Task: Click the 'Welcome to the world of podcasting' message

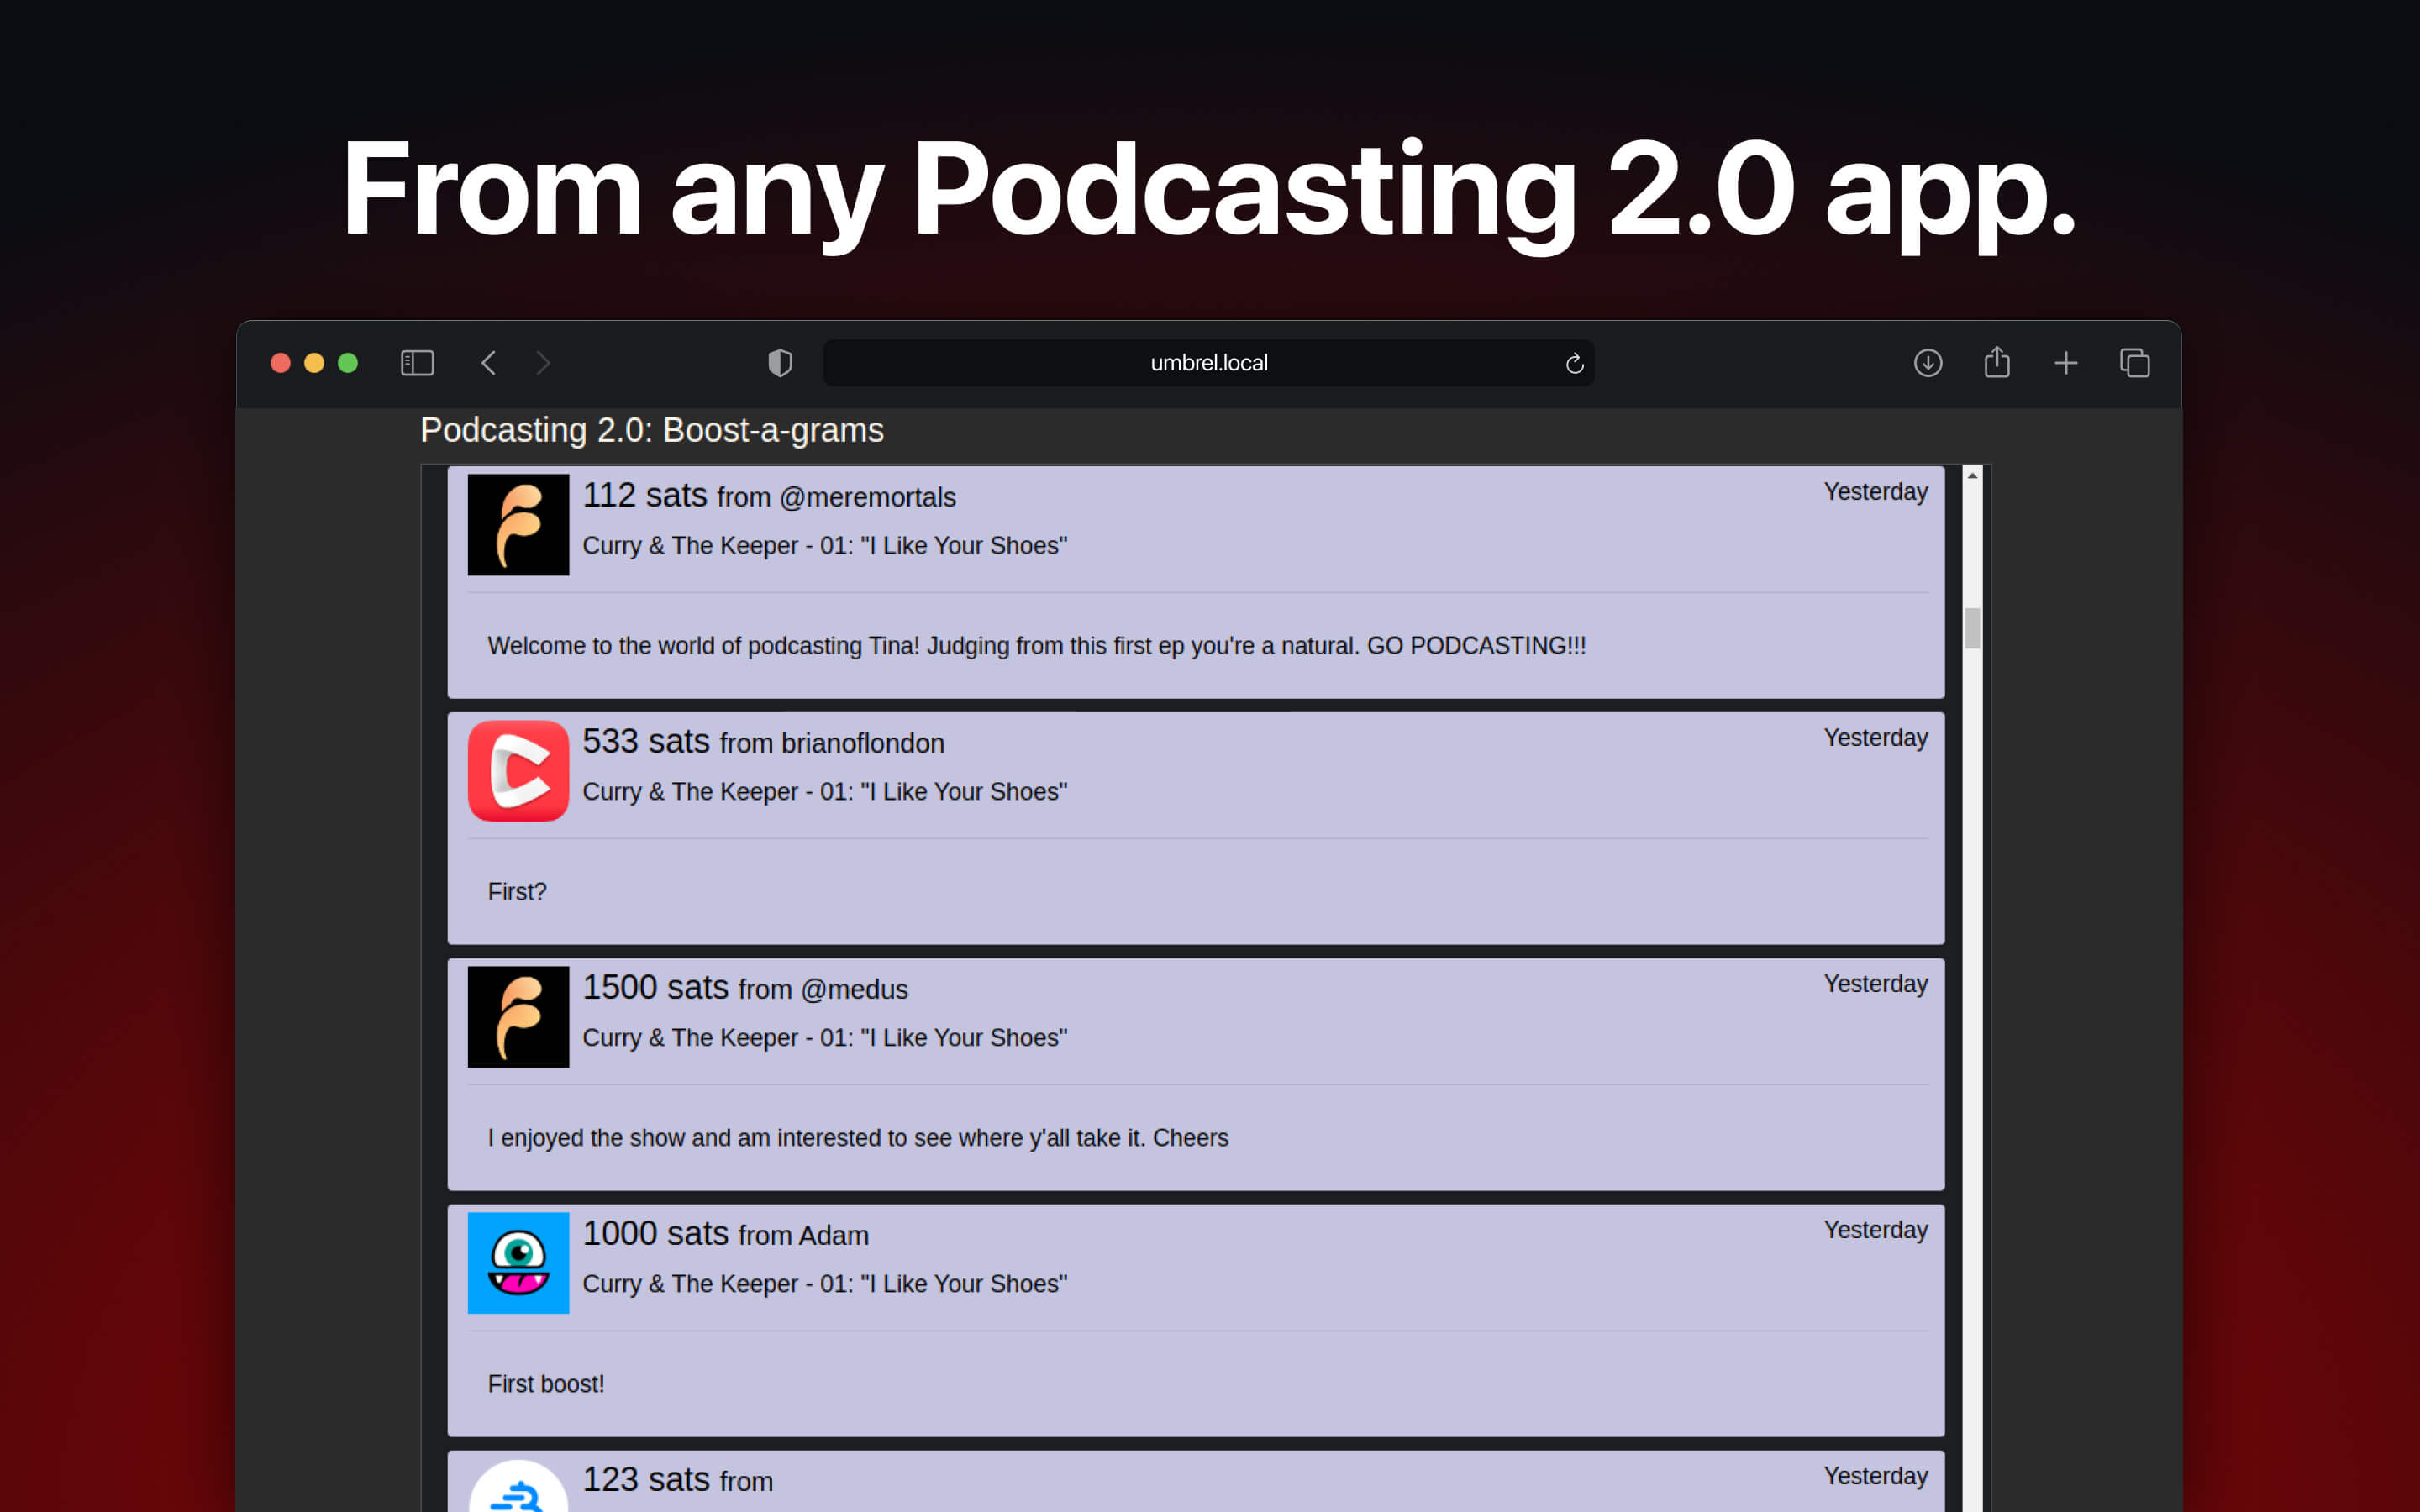Action: tap(1036, 646)
